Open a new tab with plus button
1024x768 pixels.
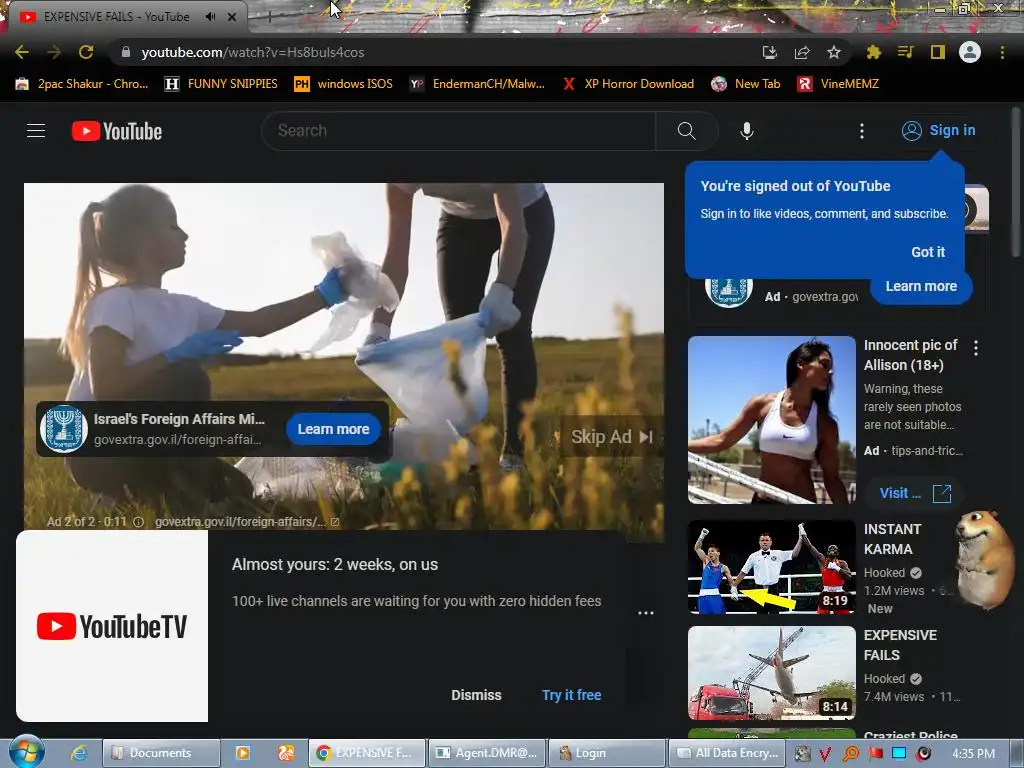(x=269, y=17)
